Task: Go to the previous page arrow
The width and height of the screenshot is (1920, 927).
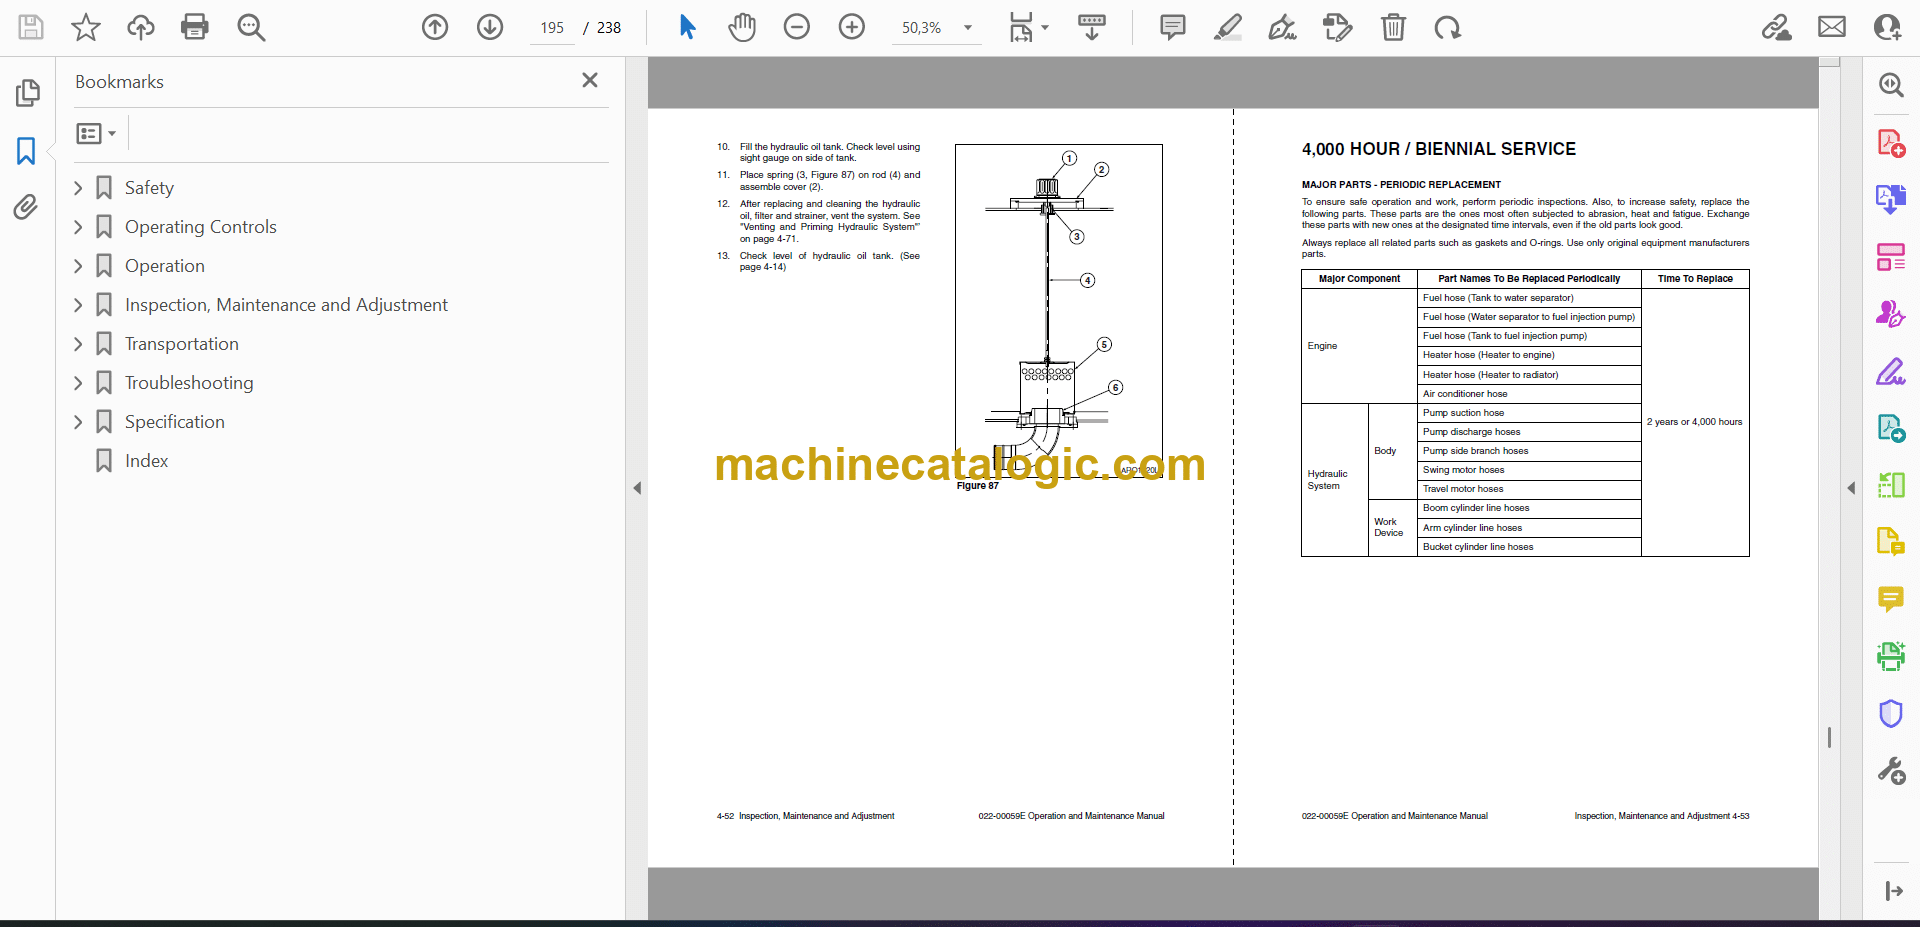Action: point(435,27)
